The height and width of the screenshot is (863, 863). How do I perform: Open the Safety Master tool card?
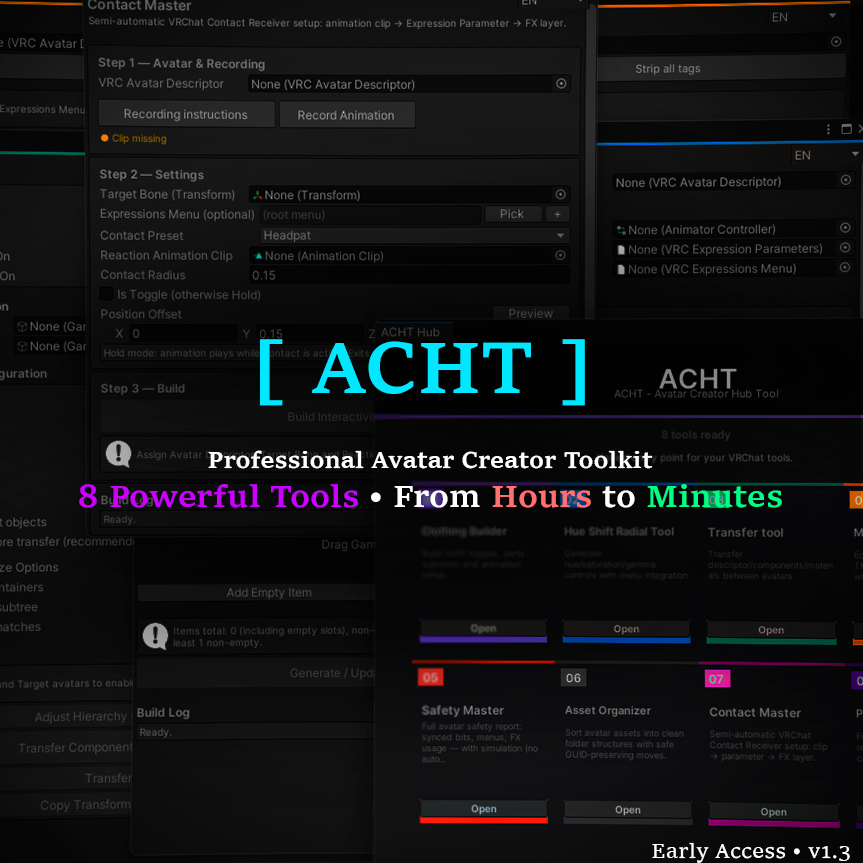(484, 809)
